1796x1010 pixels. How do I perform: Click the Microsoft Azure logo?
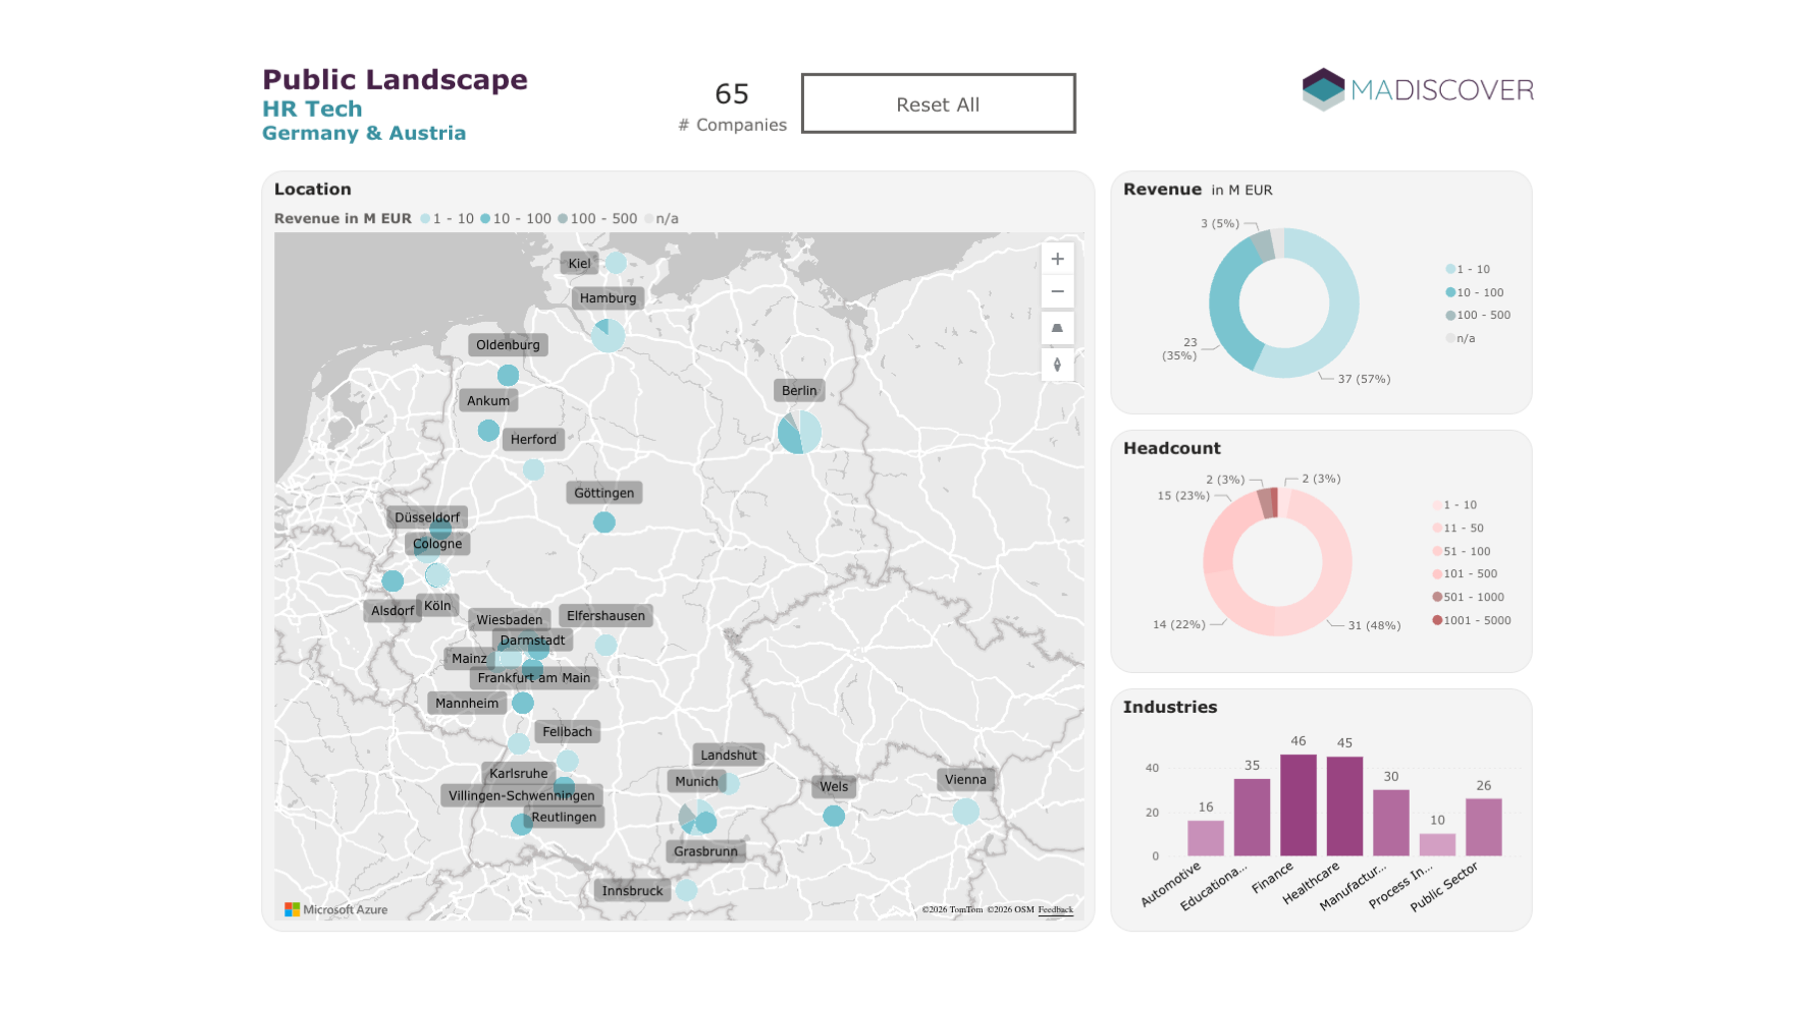(336, 909)
